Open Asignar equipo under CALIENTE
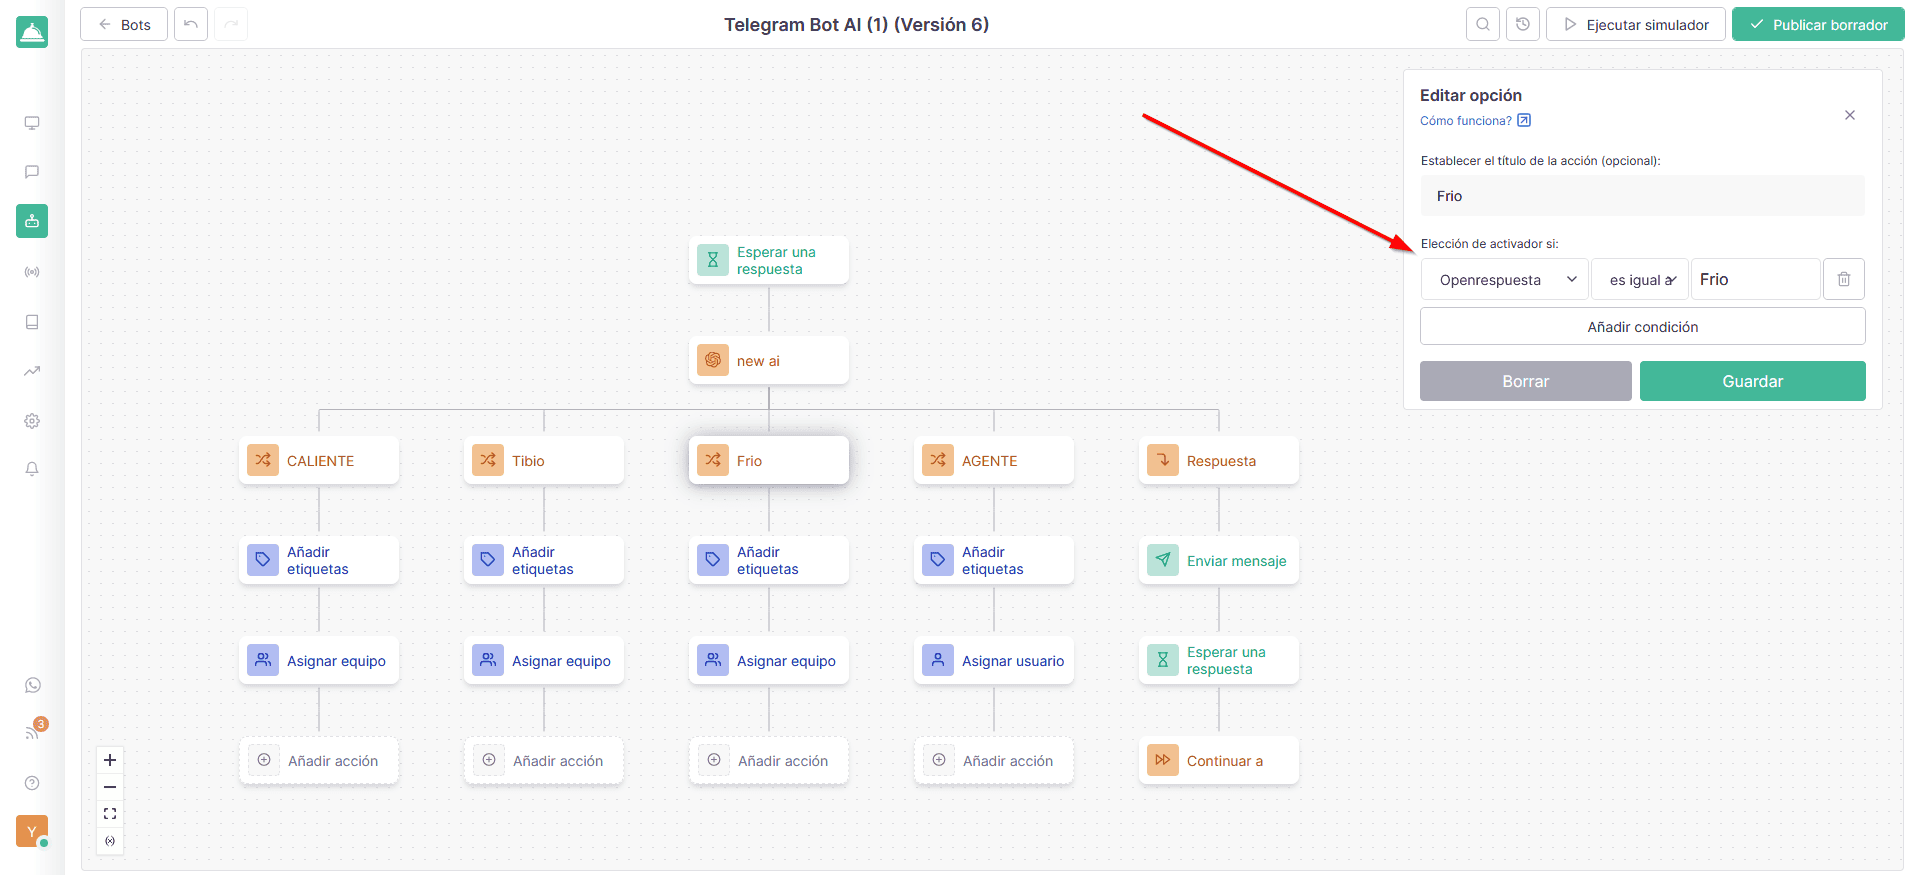Screen dimensions: 1920x875 pos(319,660)
